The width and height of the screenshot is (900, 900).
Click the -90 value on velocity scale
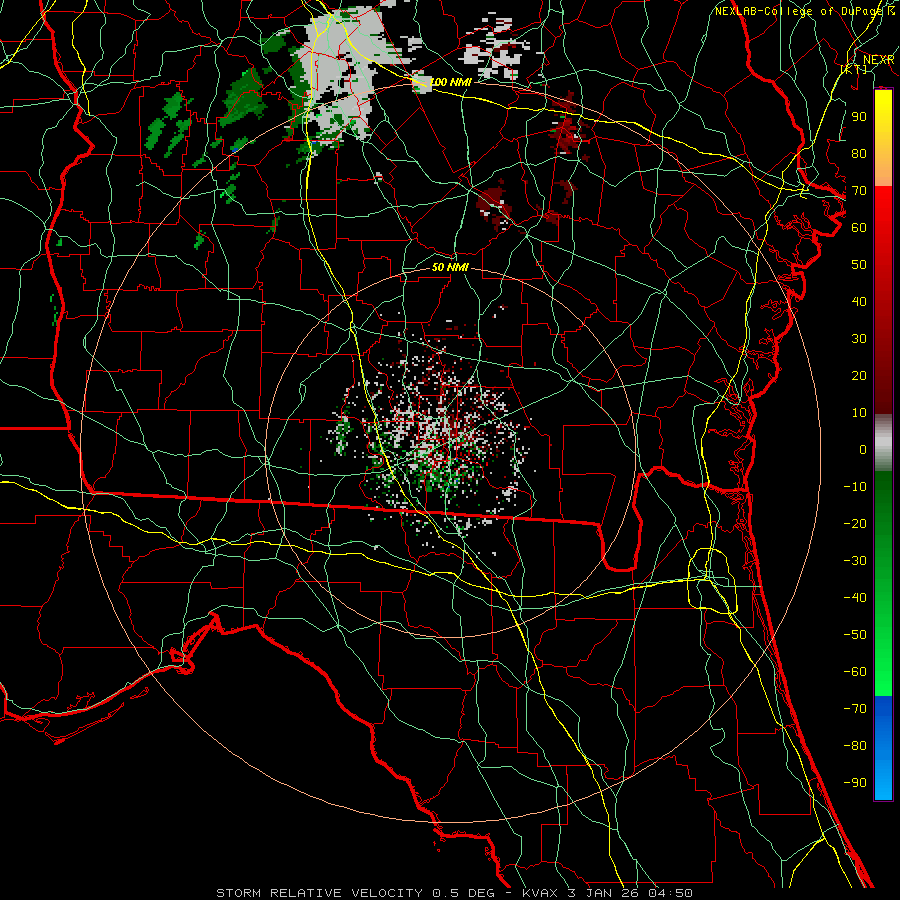point(855,783)
